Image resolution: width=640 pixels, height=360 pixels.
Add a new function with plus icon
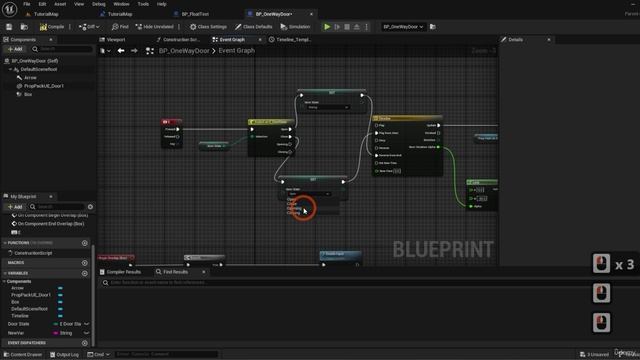coord(84,243)
